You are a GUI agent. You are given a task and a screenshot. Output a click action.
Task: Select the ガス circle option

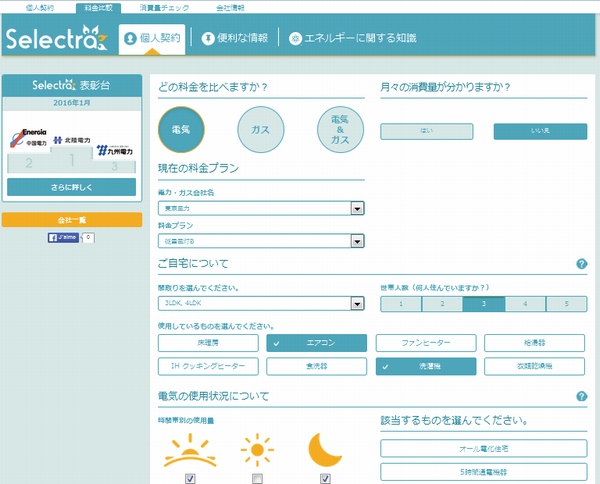(260, 128)
